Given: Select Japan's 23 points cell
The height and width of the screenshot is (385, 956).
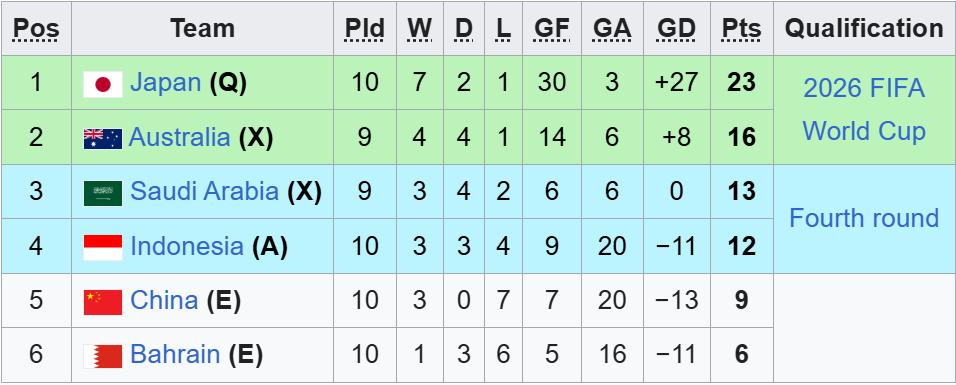Looking at the screenshot, I should pyautogui.click(x=741, y=82).
